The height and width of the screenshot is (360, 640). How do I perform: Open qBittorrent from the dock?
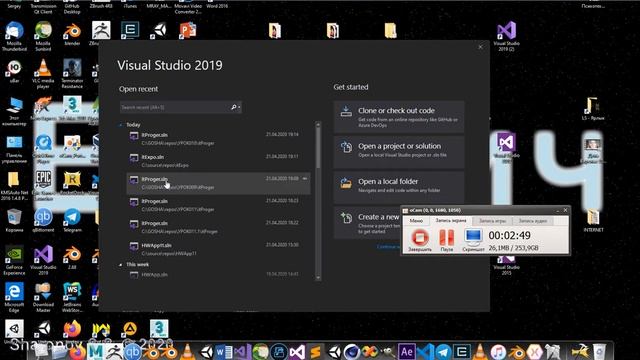[133, 351]
